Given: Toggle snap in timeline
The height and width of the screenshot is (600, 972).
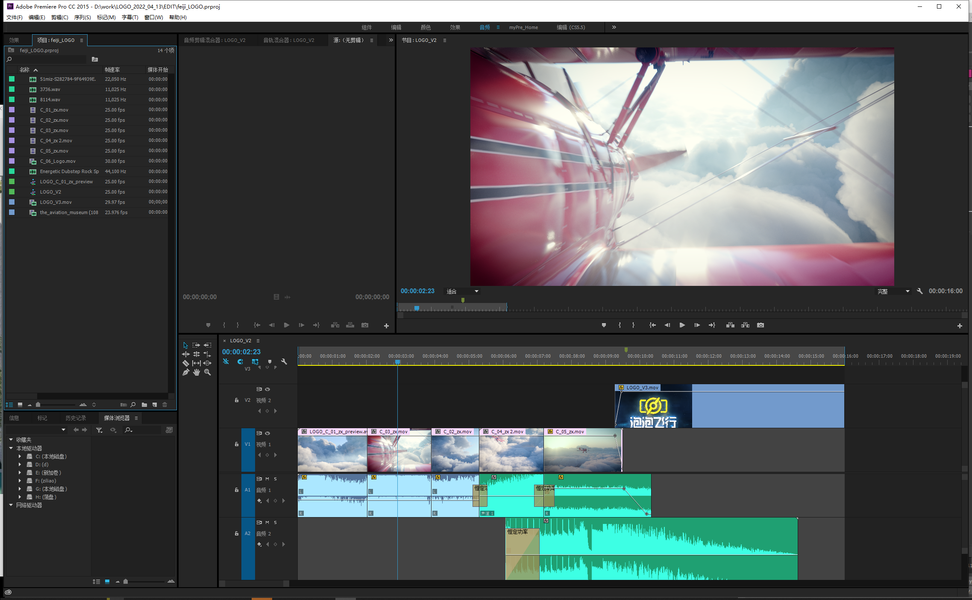Looking at the screenshot, I should point(240,361).
